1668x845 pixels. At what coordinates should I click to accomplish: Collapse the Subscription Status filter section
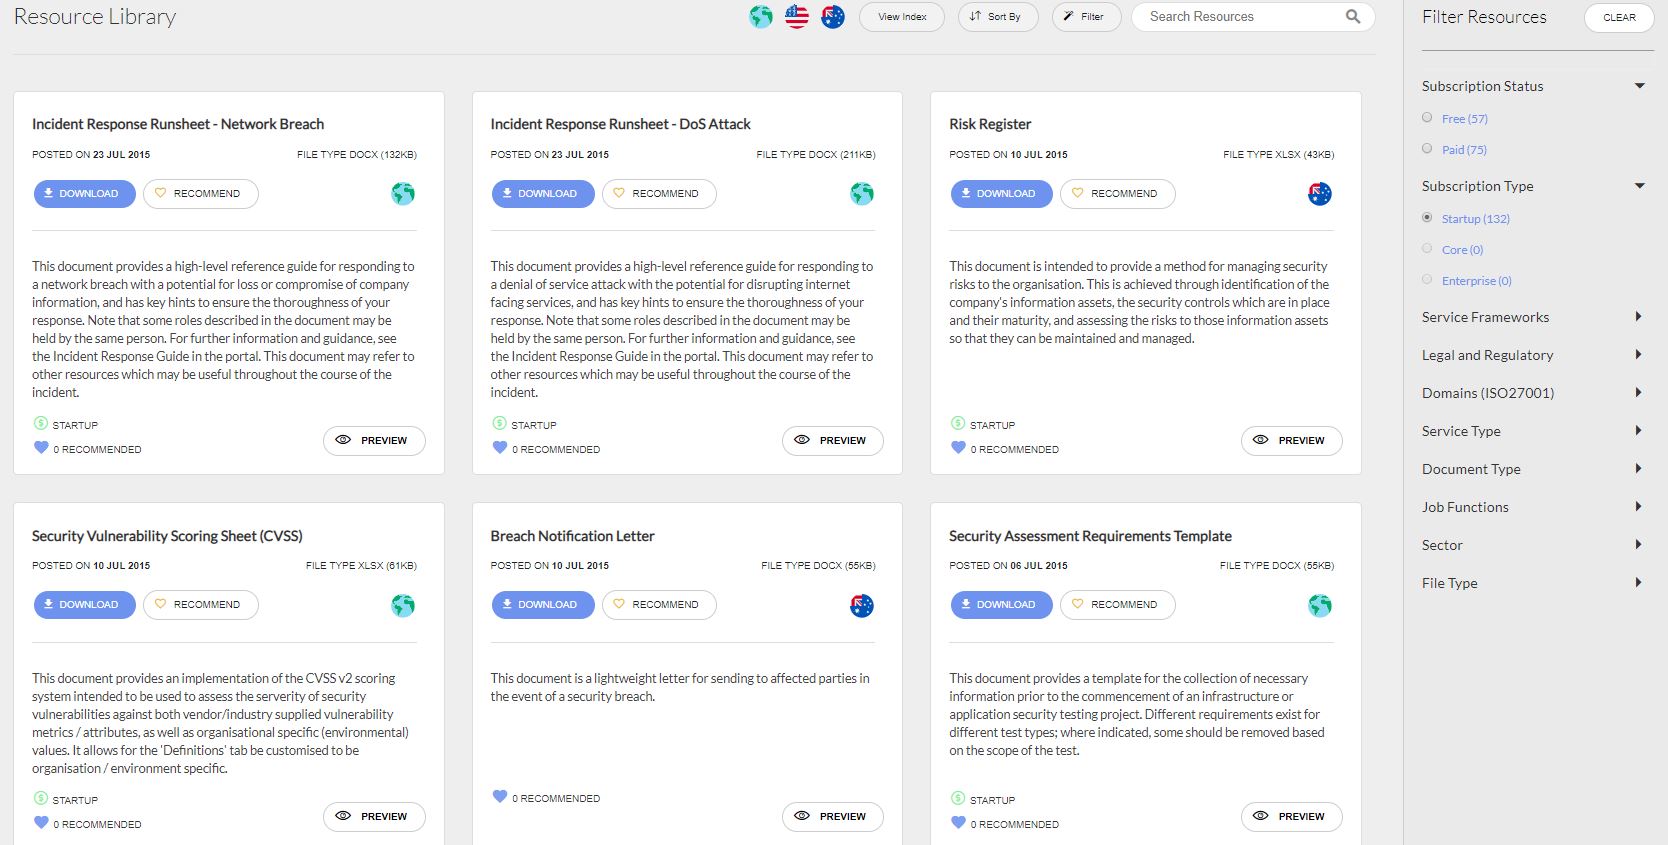1640,86
